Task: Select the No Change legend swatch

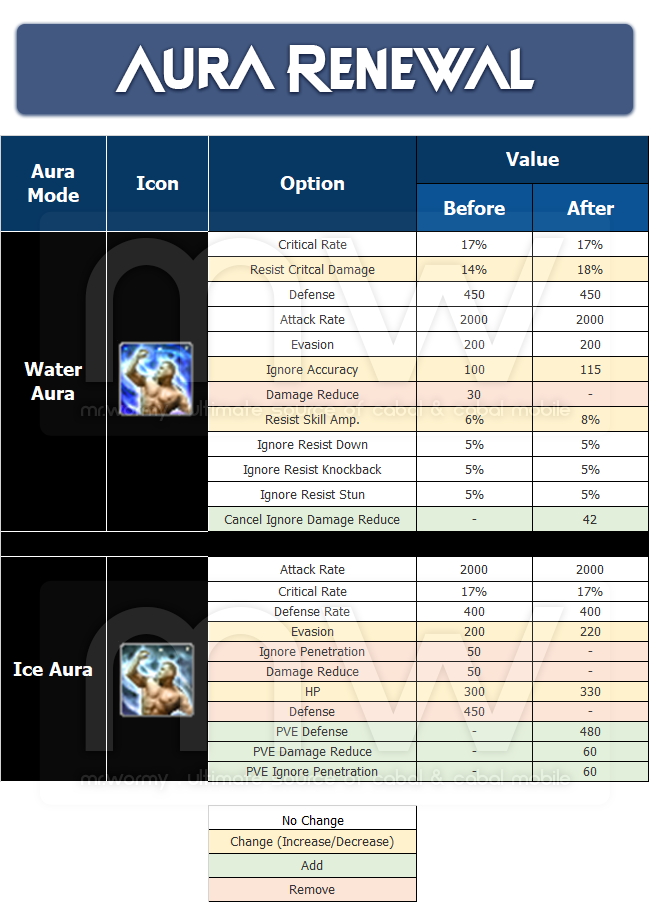Action: coord(312,820)
